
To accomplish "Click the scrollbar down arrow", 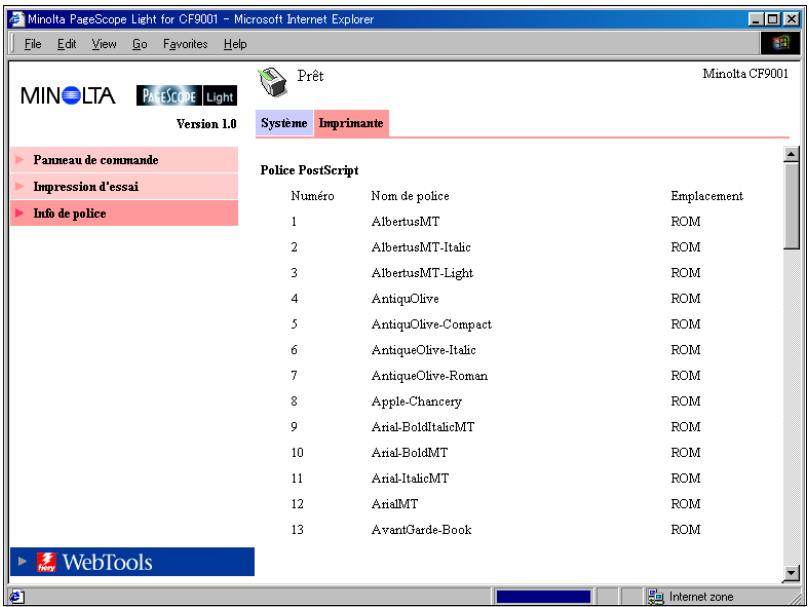I will coord(791,572).
